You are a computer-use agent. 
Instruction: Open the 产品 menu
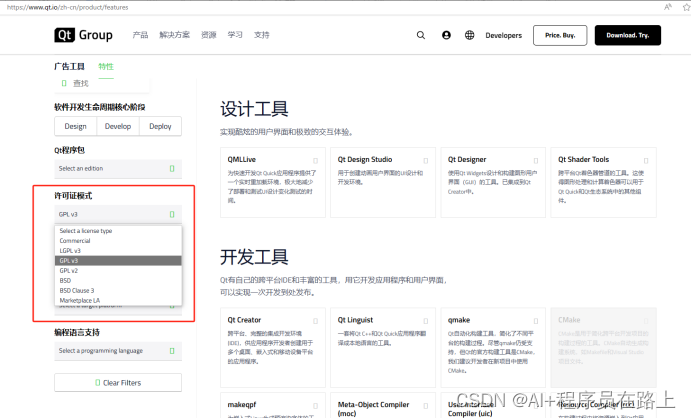click(x=141, y=35)
